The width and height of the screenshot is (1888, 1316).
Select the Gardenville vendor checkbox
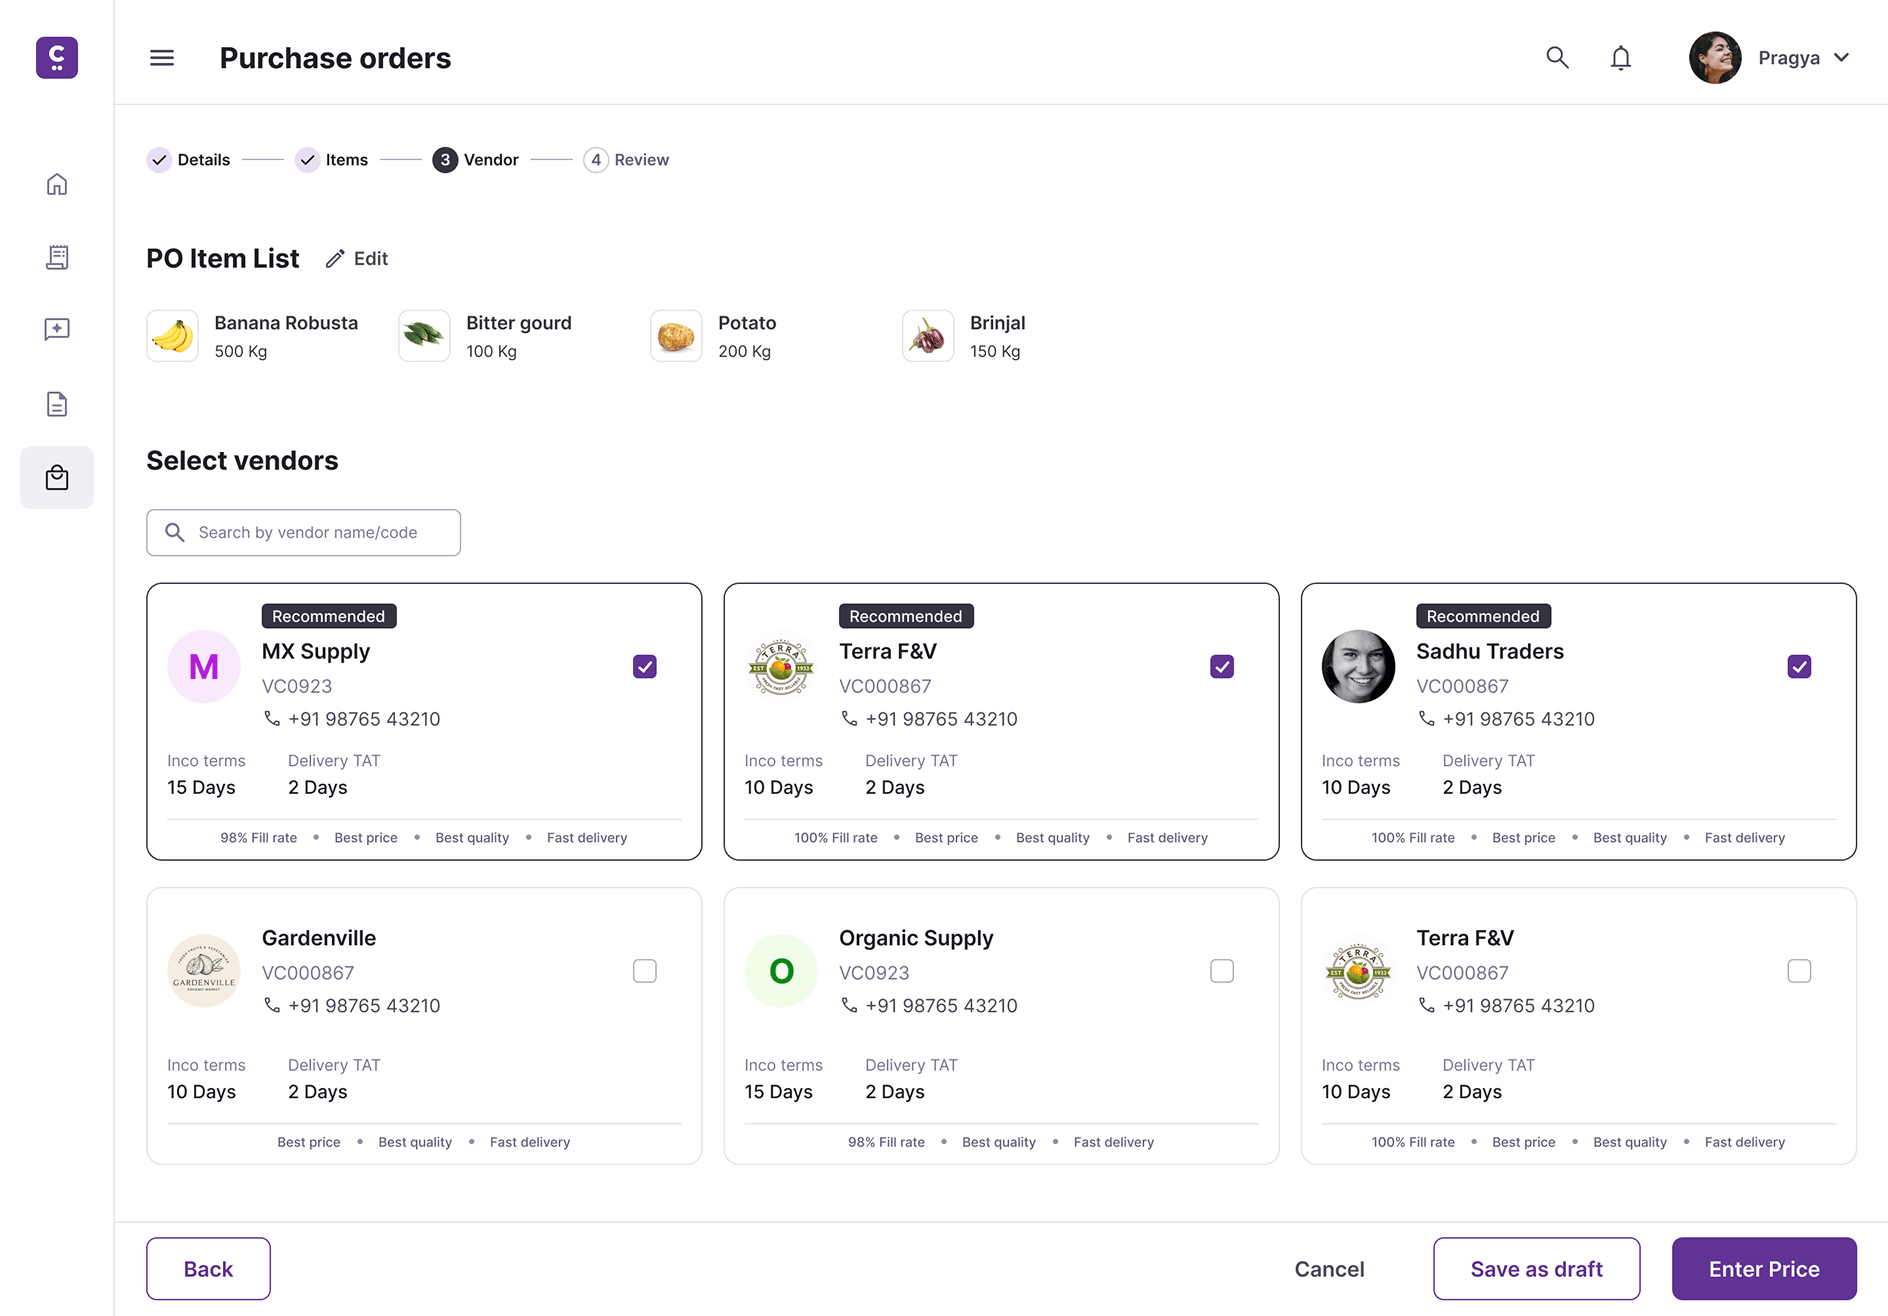645,971
